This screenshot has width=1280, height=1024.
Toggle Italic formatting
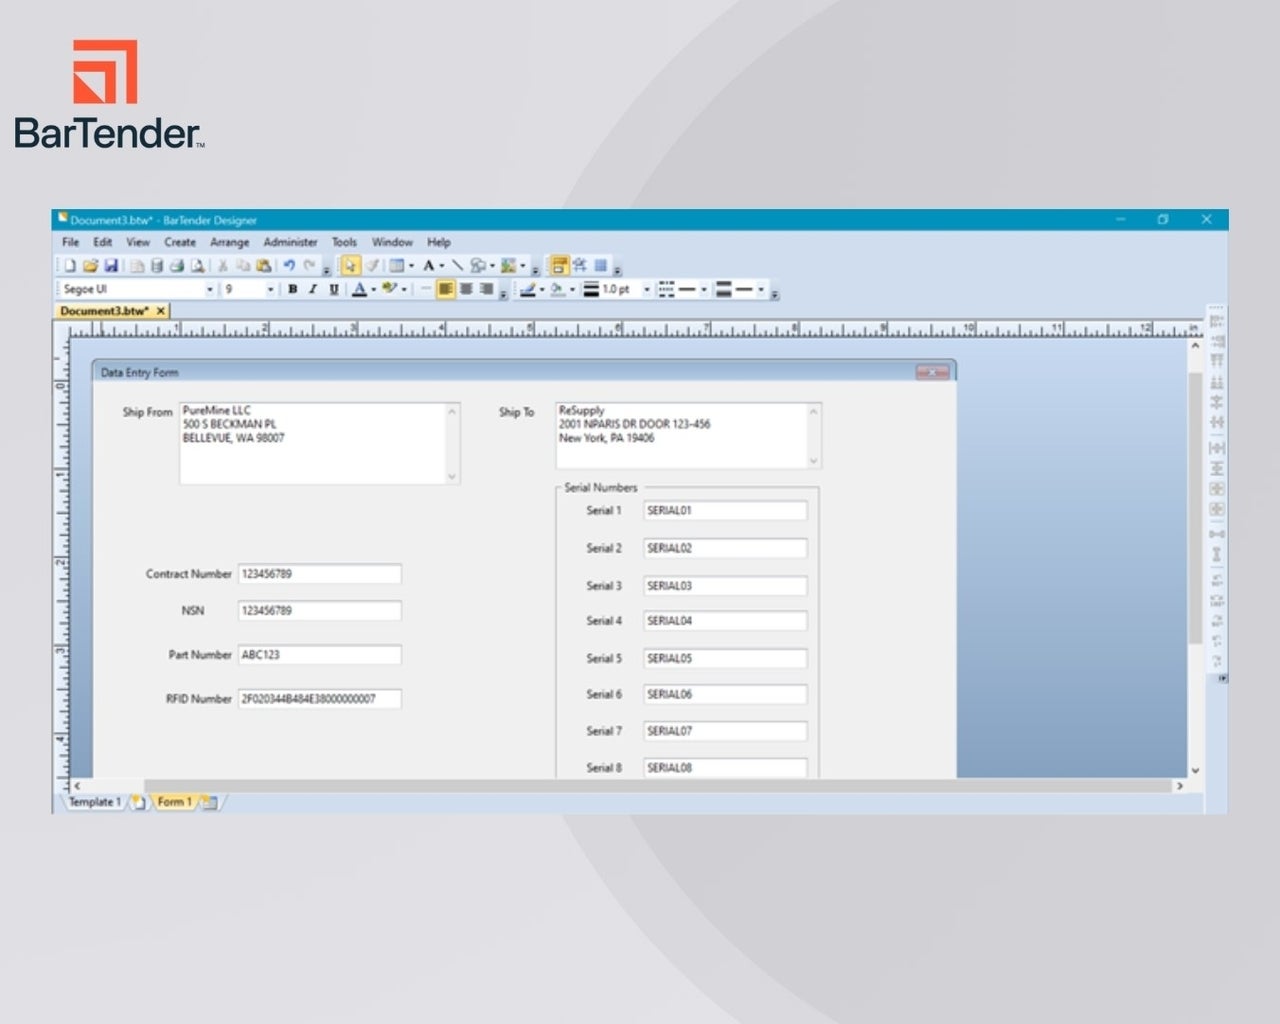(313, 289)
